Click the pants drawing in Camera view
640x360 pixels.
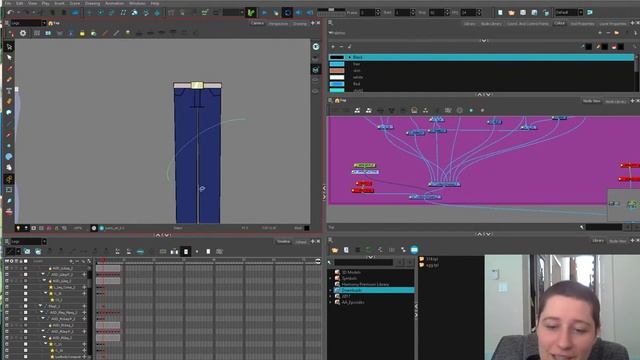pos(198,153)
